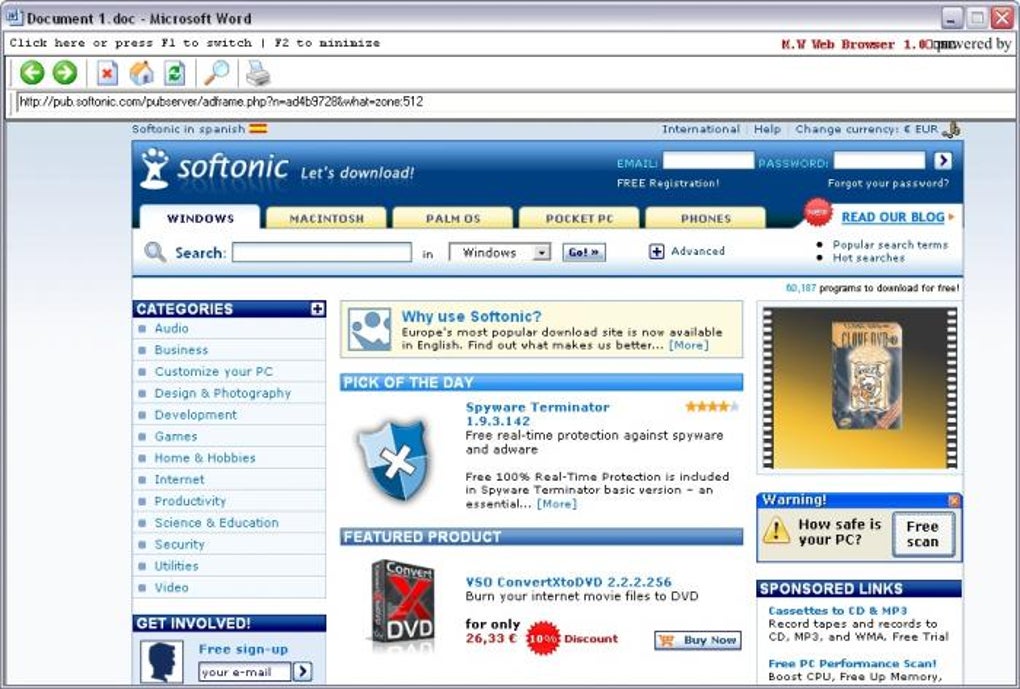Image resolution: width=1020 pixels, height=689 pixels.
Task: Open the Audio category
Action: click(171, 329)
